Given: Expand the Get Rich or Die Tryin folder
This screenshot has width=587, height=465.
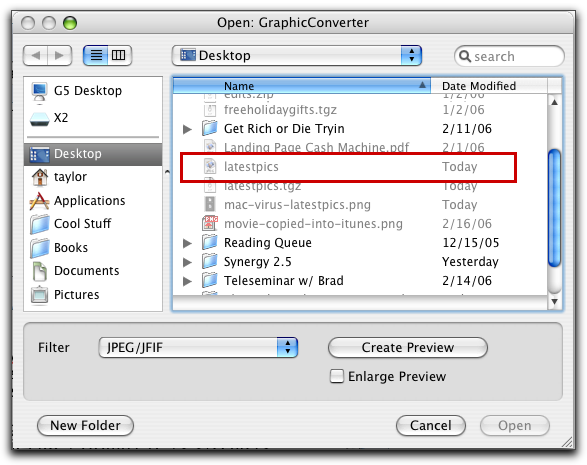Looking at the screenshot, I should click(x=188, y=129).
